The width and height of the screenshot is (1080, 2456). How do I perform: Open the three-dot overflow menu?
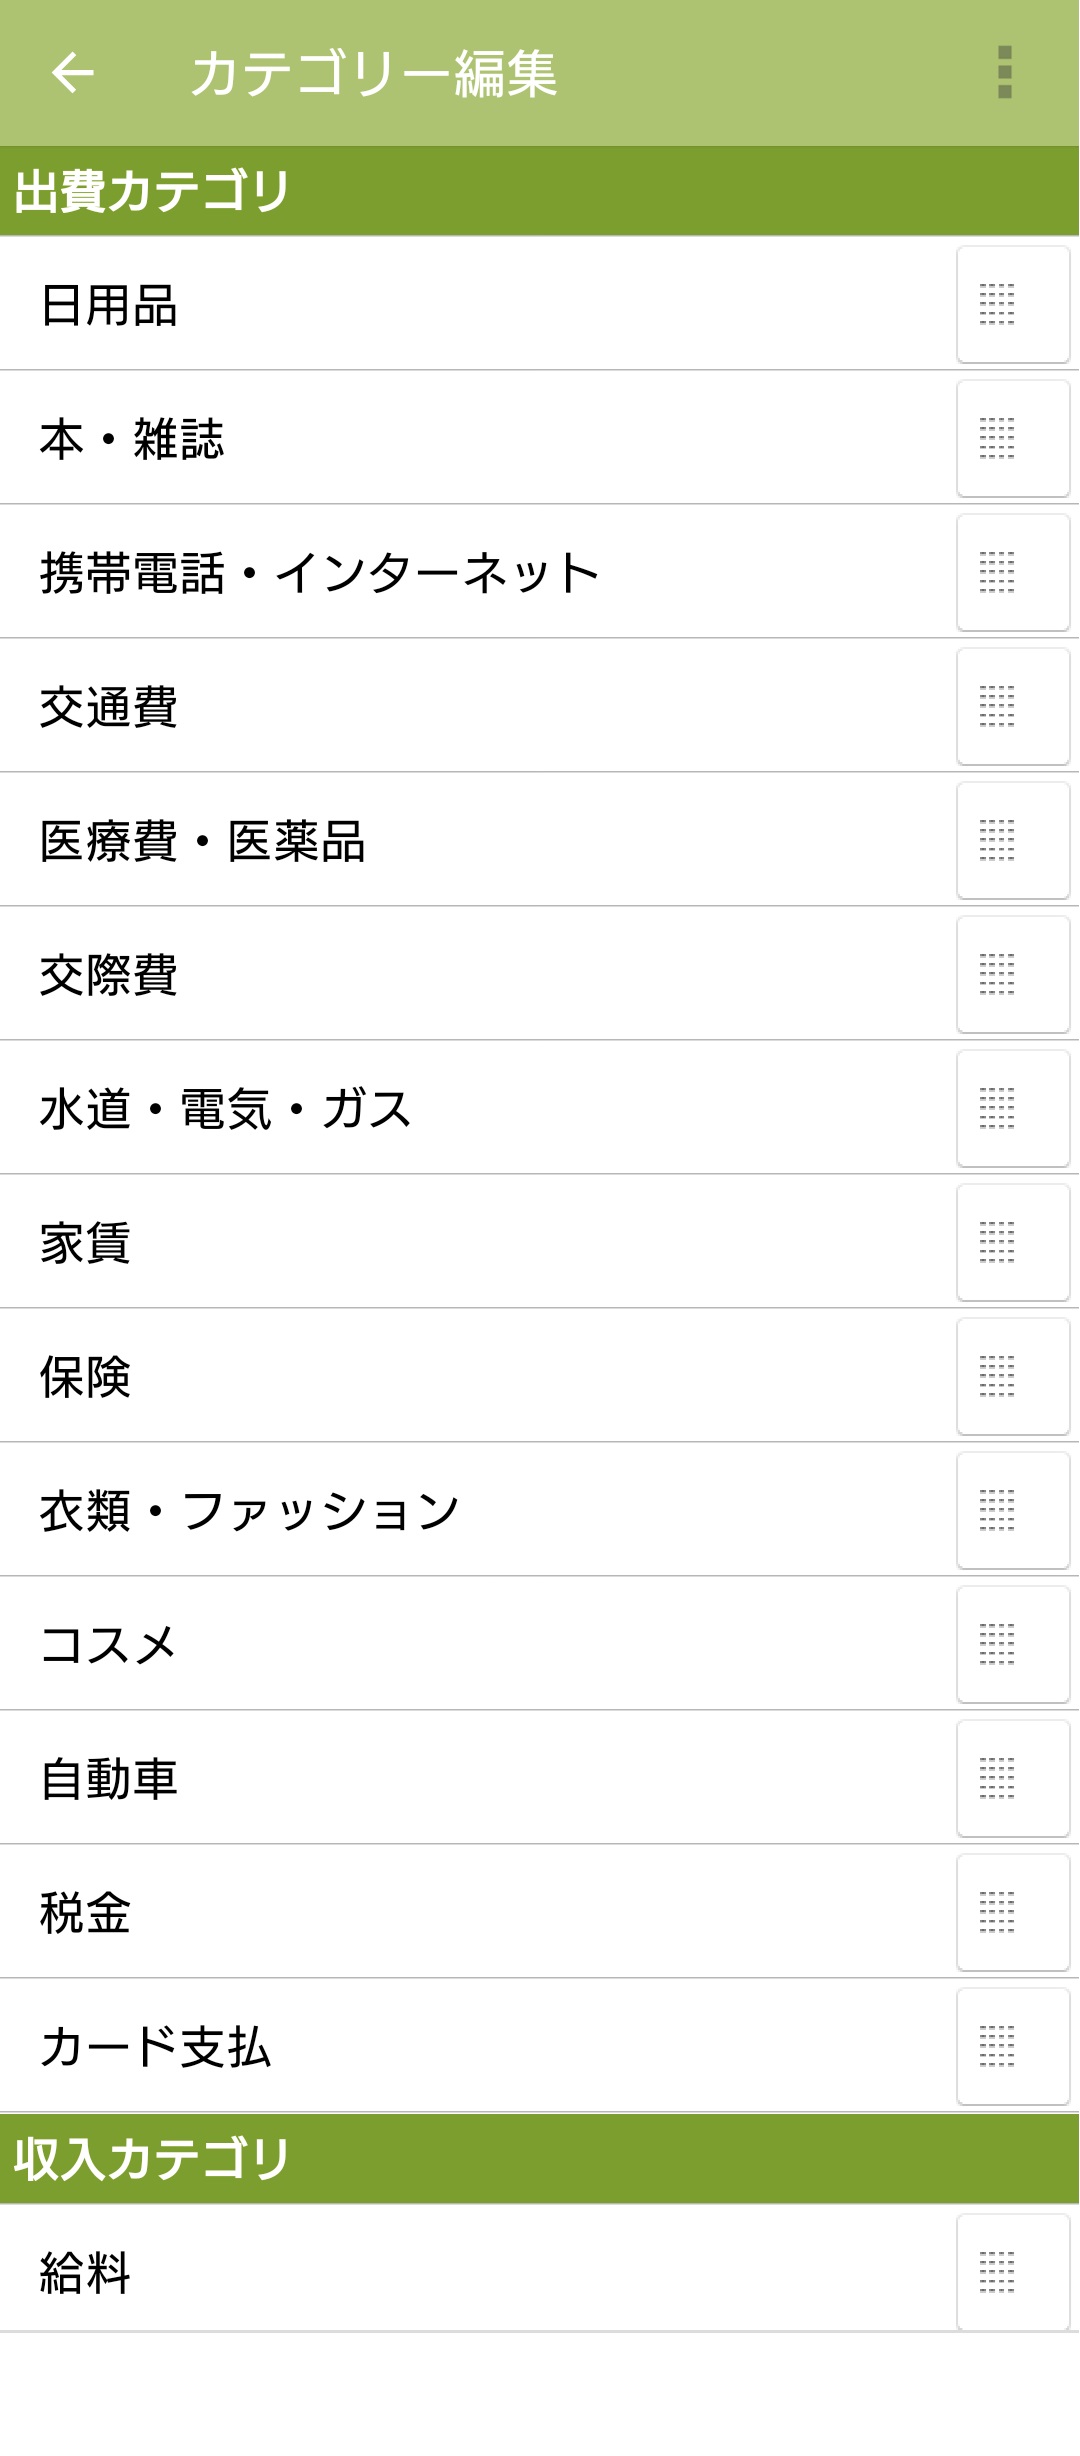coord(1005,73)
